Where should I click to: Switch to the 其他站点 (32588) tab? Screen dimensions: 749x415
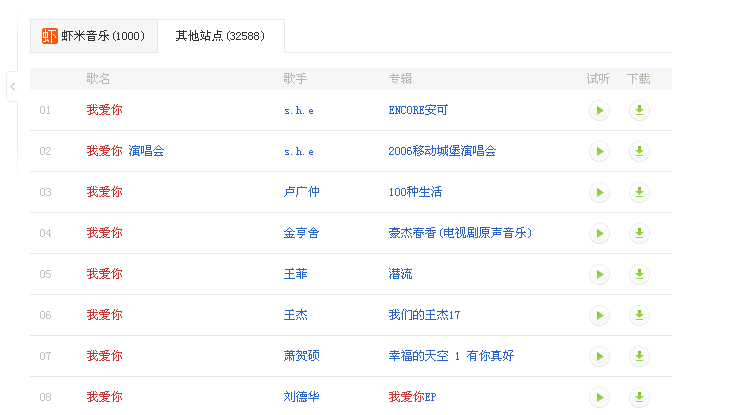[x=221, y=36]
